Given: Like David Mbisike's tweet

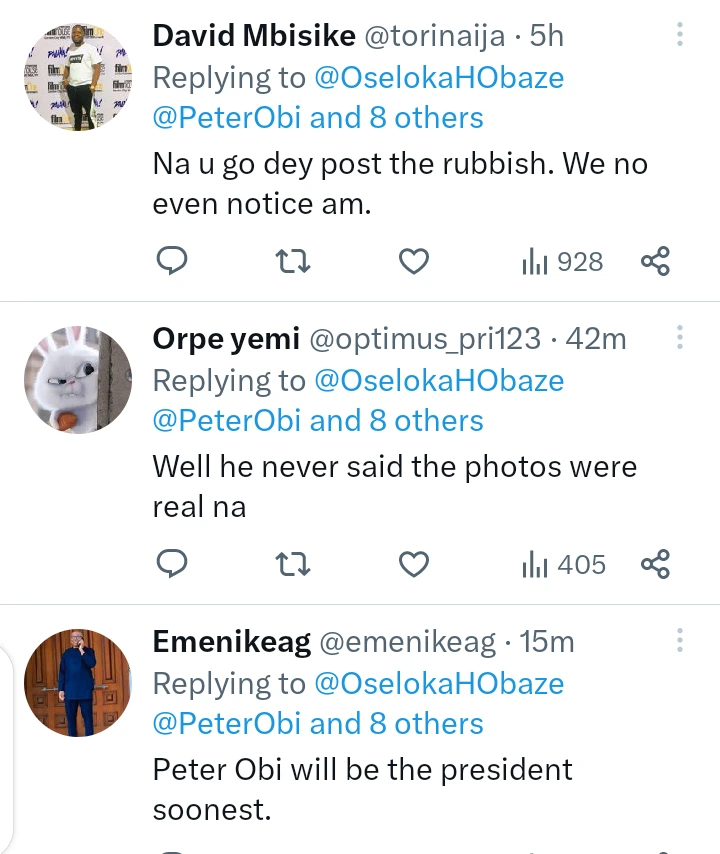Looking at the screenshot, I should pos(414,262).
